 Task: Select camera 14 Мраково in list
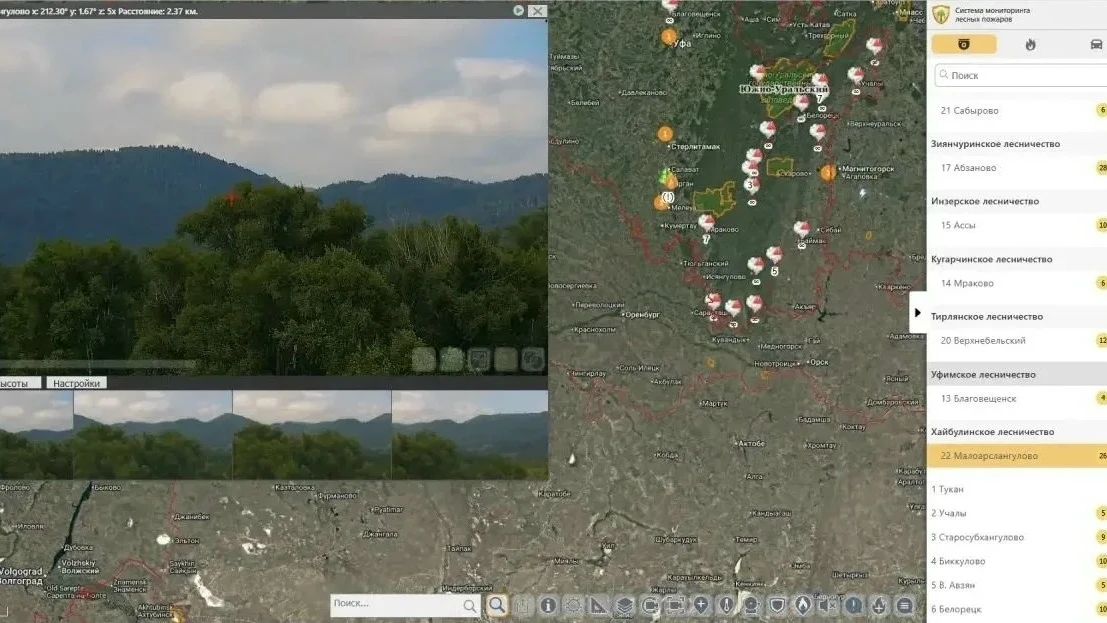pyautogui.click(x=1017, y=283)
